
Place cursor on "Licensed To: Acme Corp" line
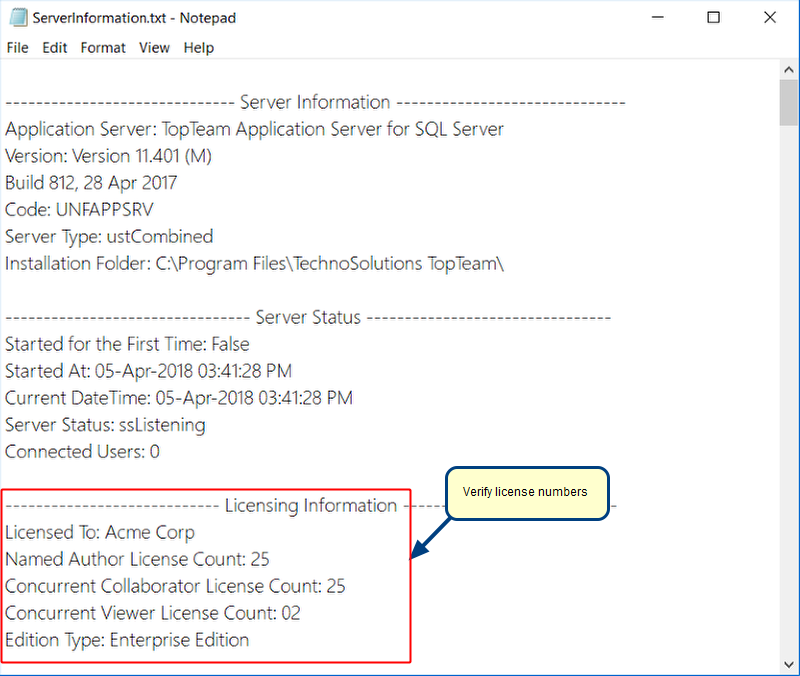tap(100, 533)
